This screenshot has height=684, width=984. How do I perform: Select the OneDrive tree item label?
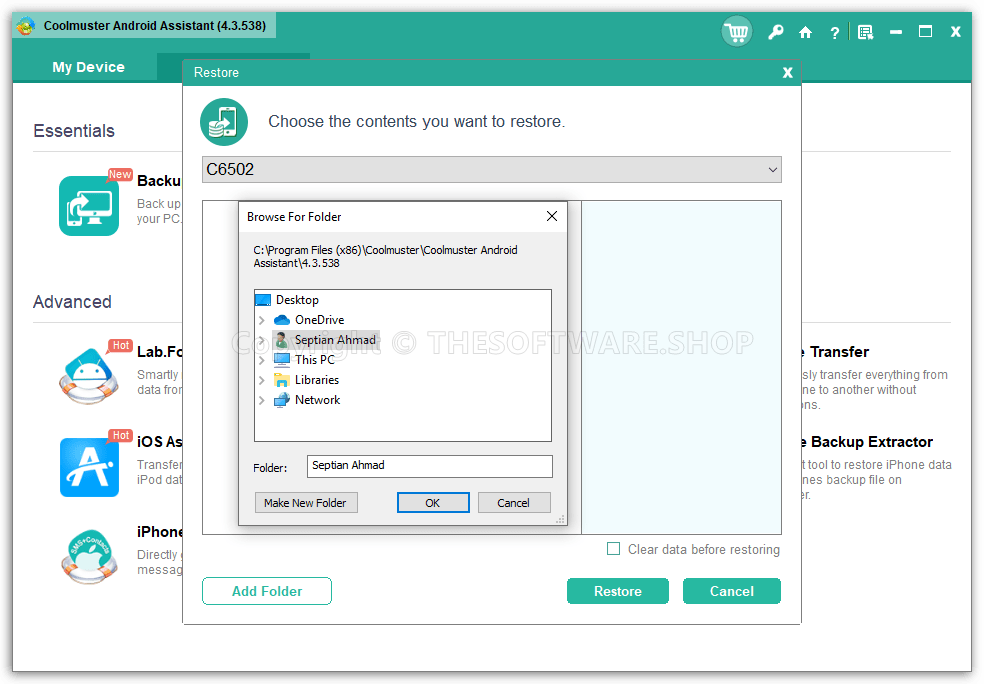click(319, 320)
